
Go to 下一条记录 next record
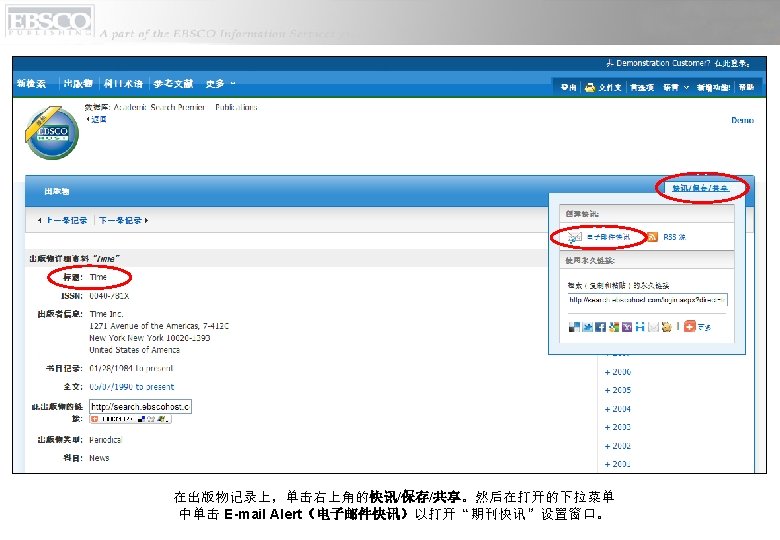pyautogui.click(x=120, y=220)
